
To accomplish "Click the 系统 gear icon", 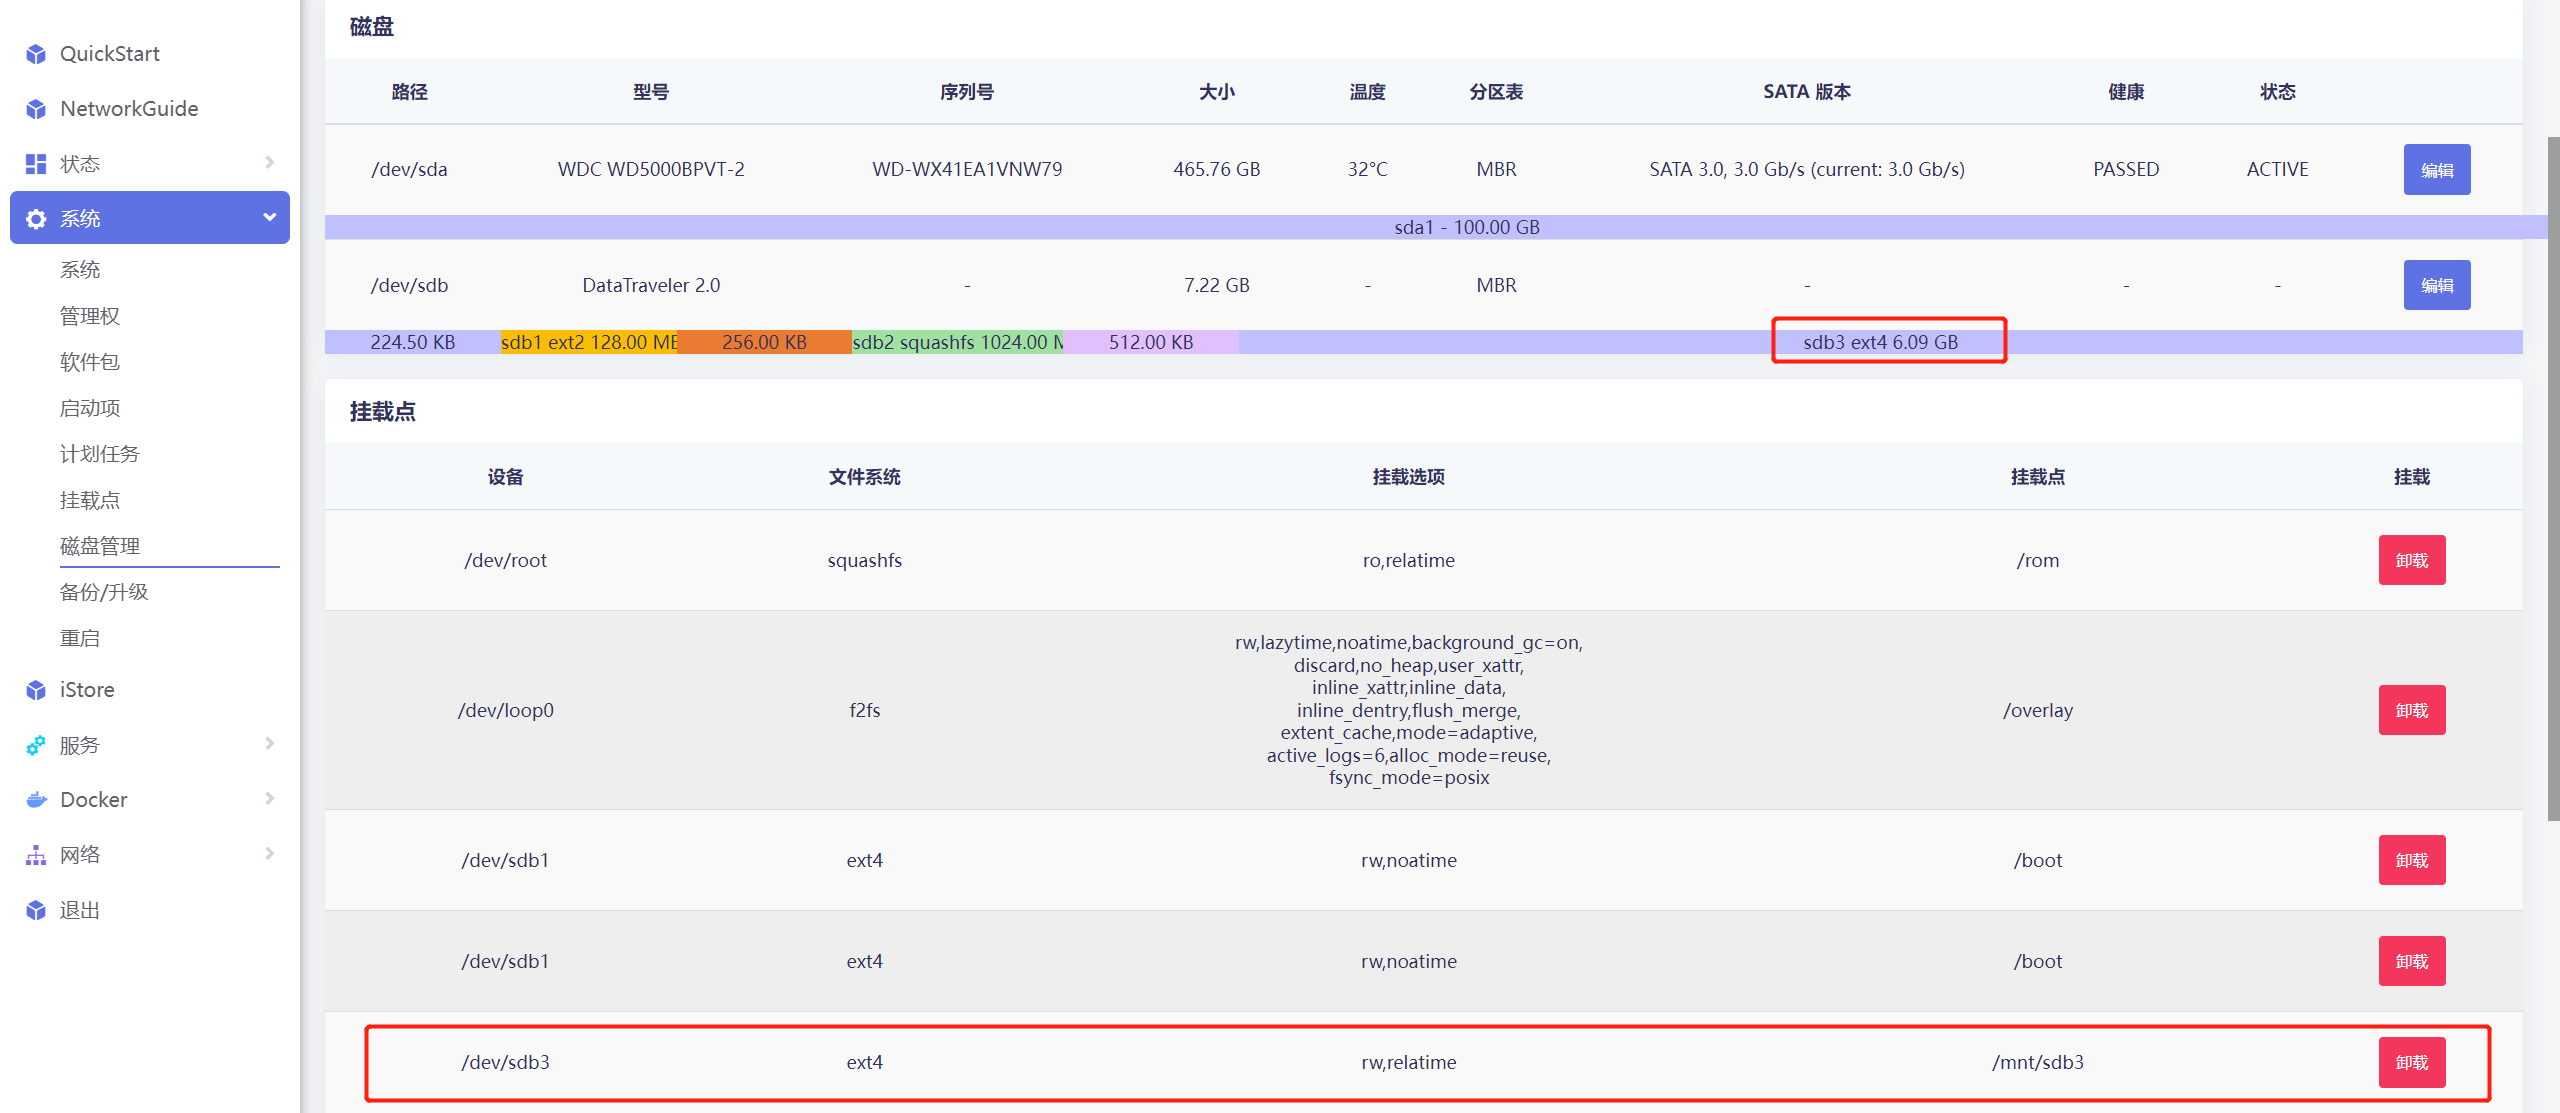I will (36, 219).
